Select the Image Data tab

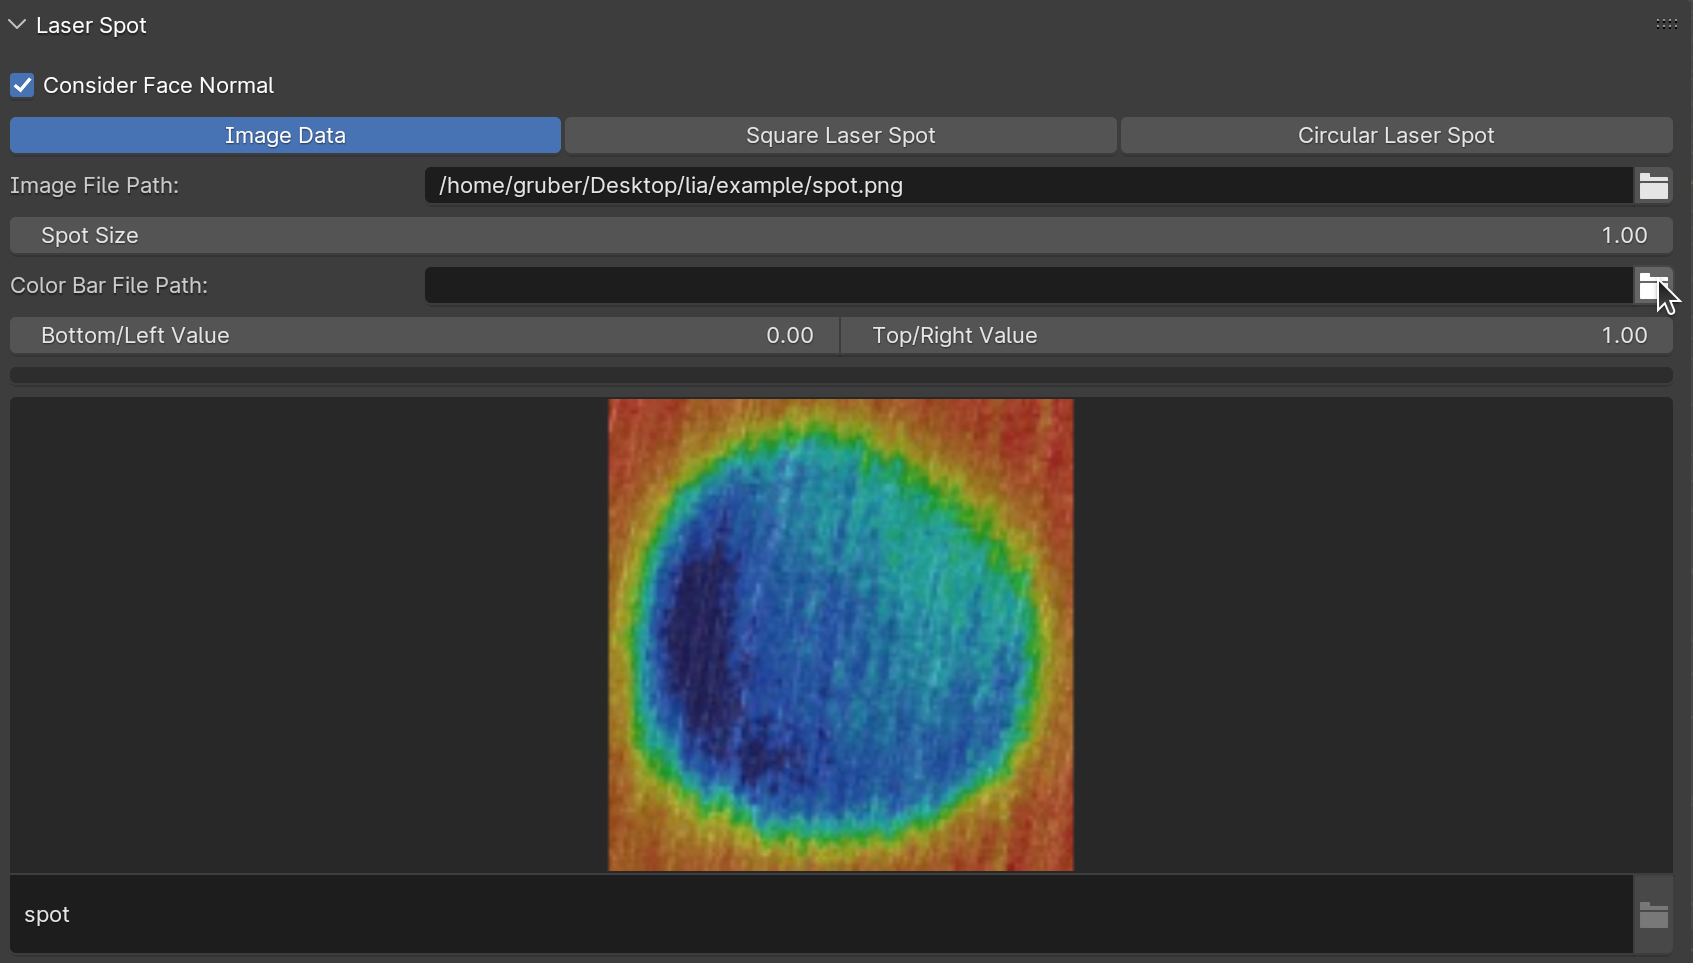(285, 135)
